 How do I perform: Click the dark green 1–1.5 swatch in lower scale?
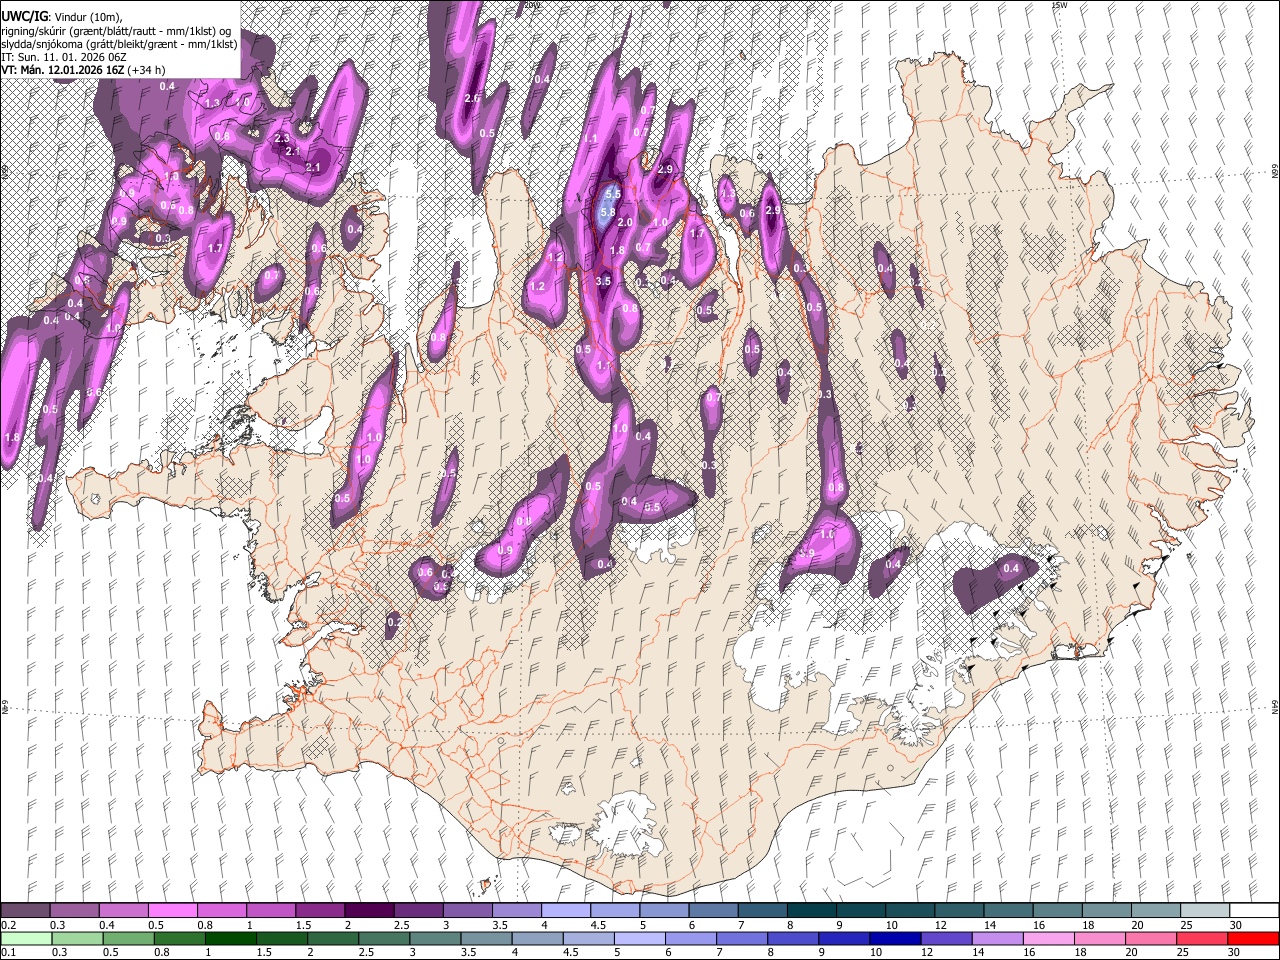231,938
